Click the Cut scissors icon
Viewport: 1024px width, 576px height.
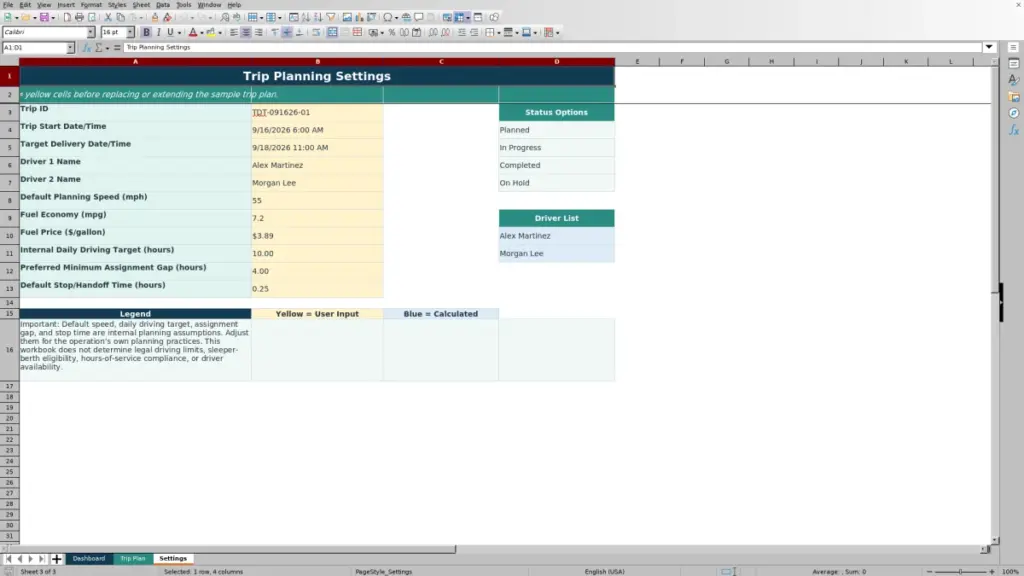tap(108, 18)
